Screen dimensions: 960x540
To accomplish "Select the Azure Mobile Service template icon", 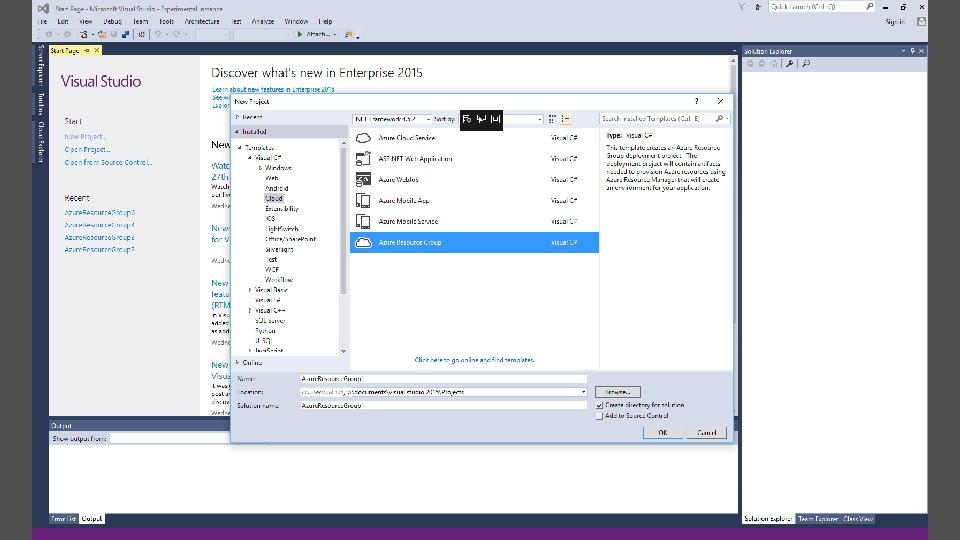I will pyautogui.click(x=363, y=221).
